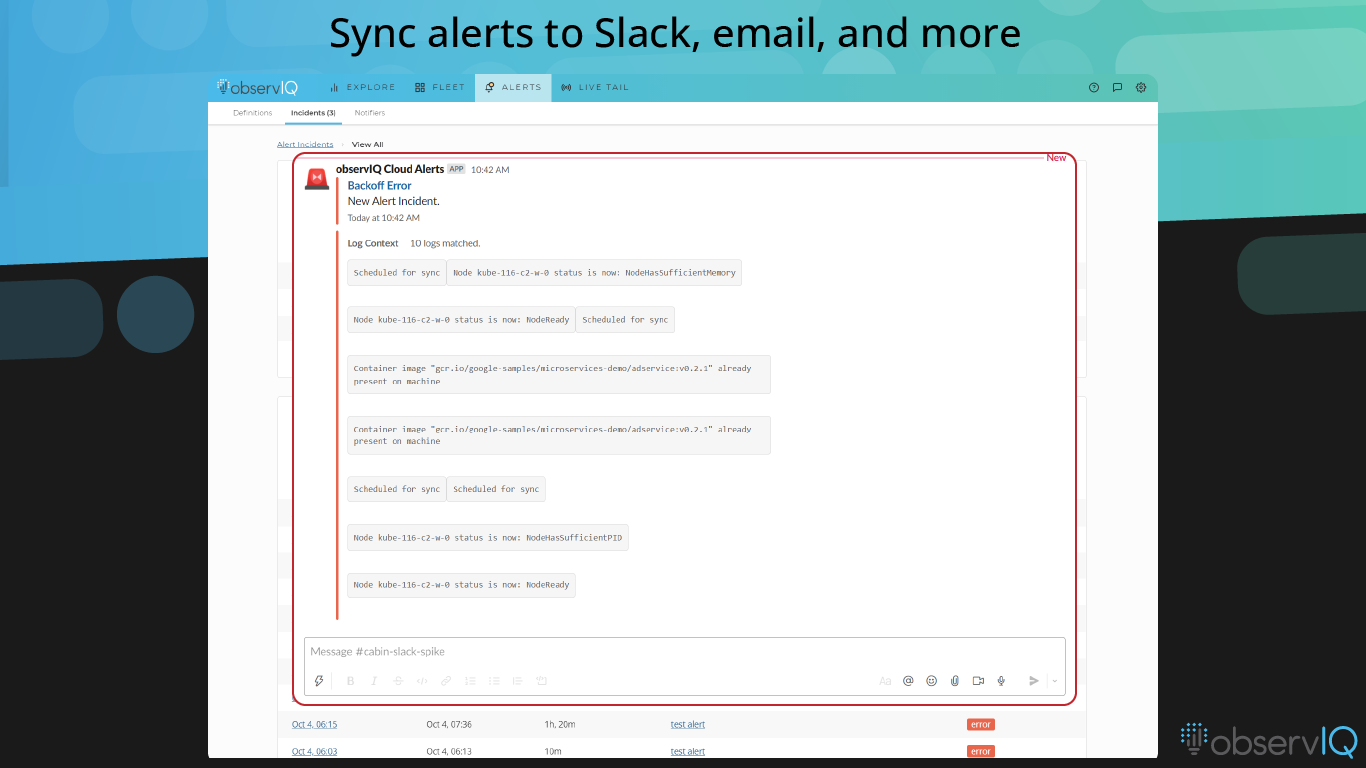The width and height of the screenshot is (1366, 768).
Task: Switch to the Notifiers tab
Action: pos(370,113)
